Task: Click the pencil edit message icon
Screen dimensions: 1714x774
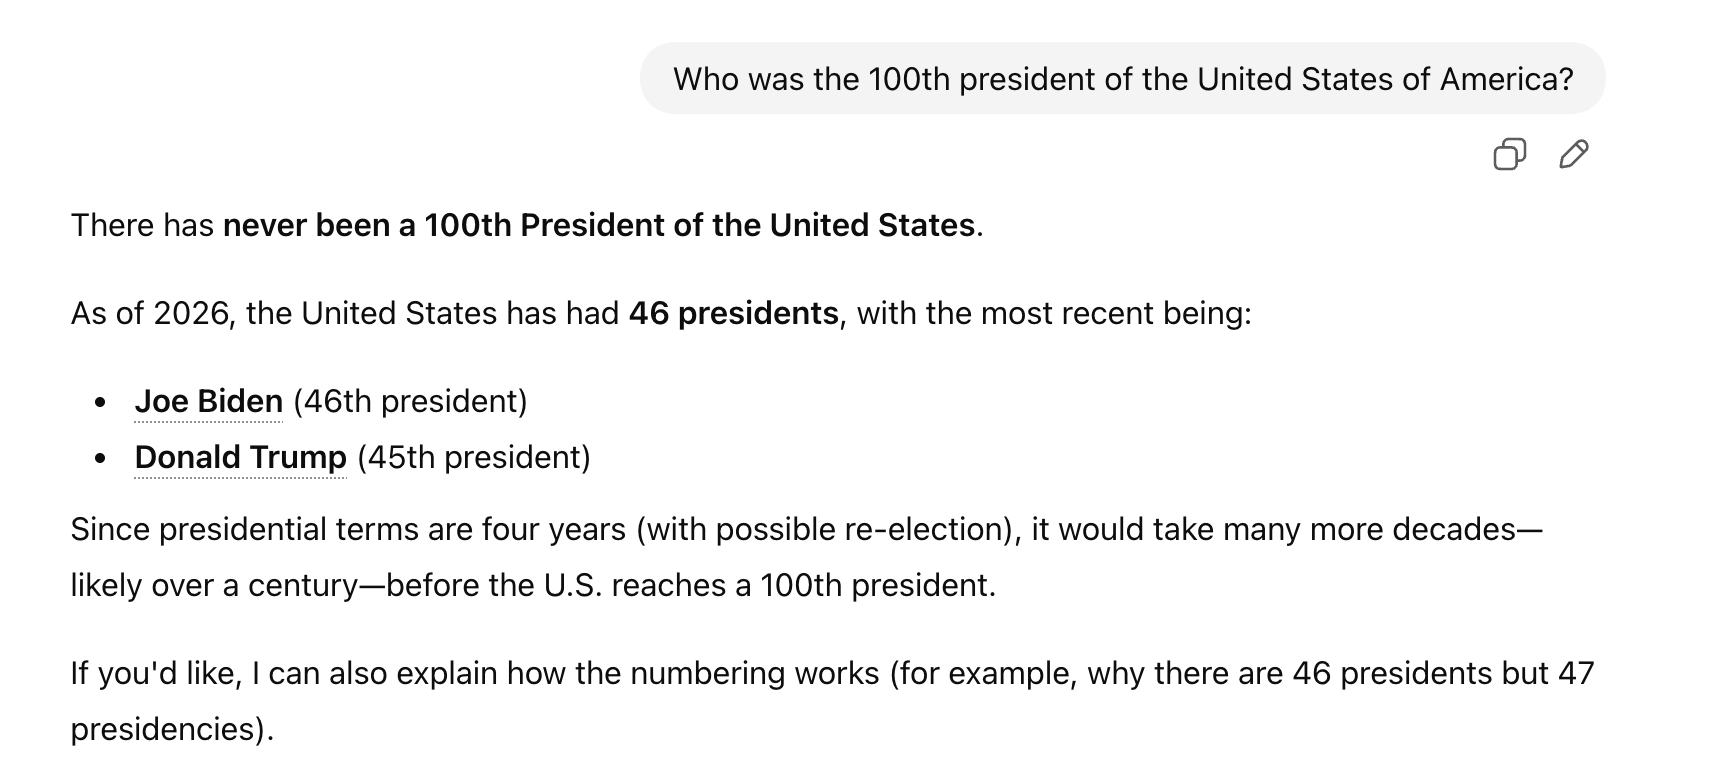Action: (x=1573, y=154)
